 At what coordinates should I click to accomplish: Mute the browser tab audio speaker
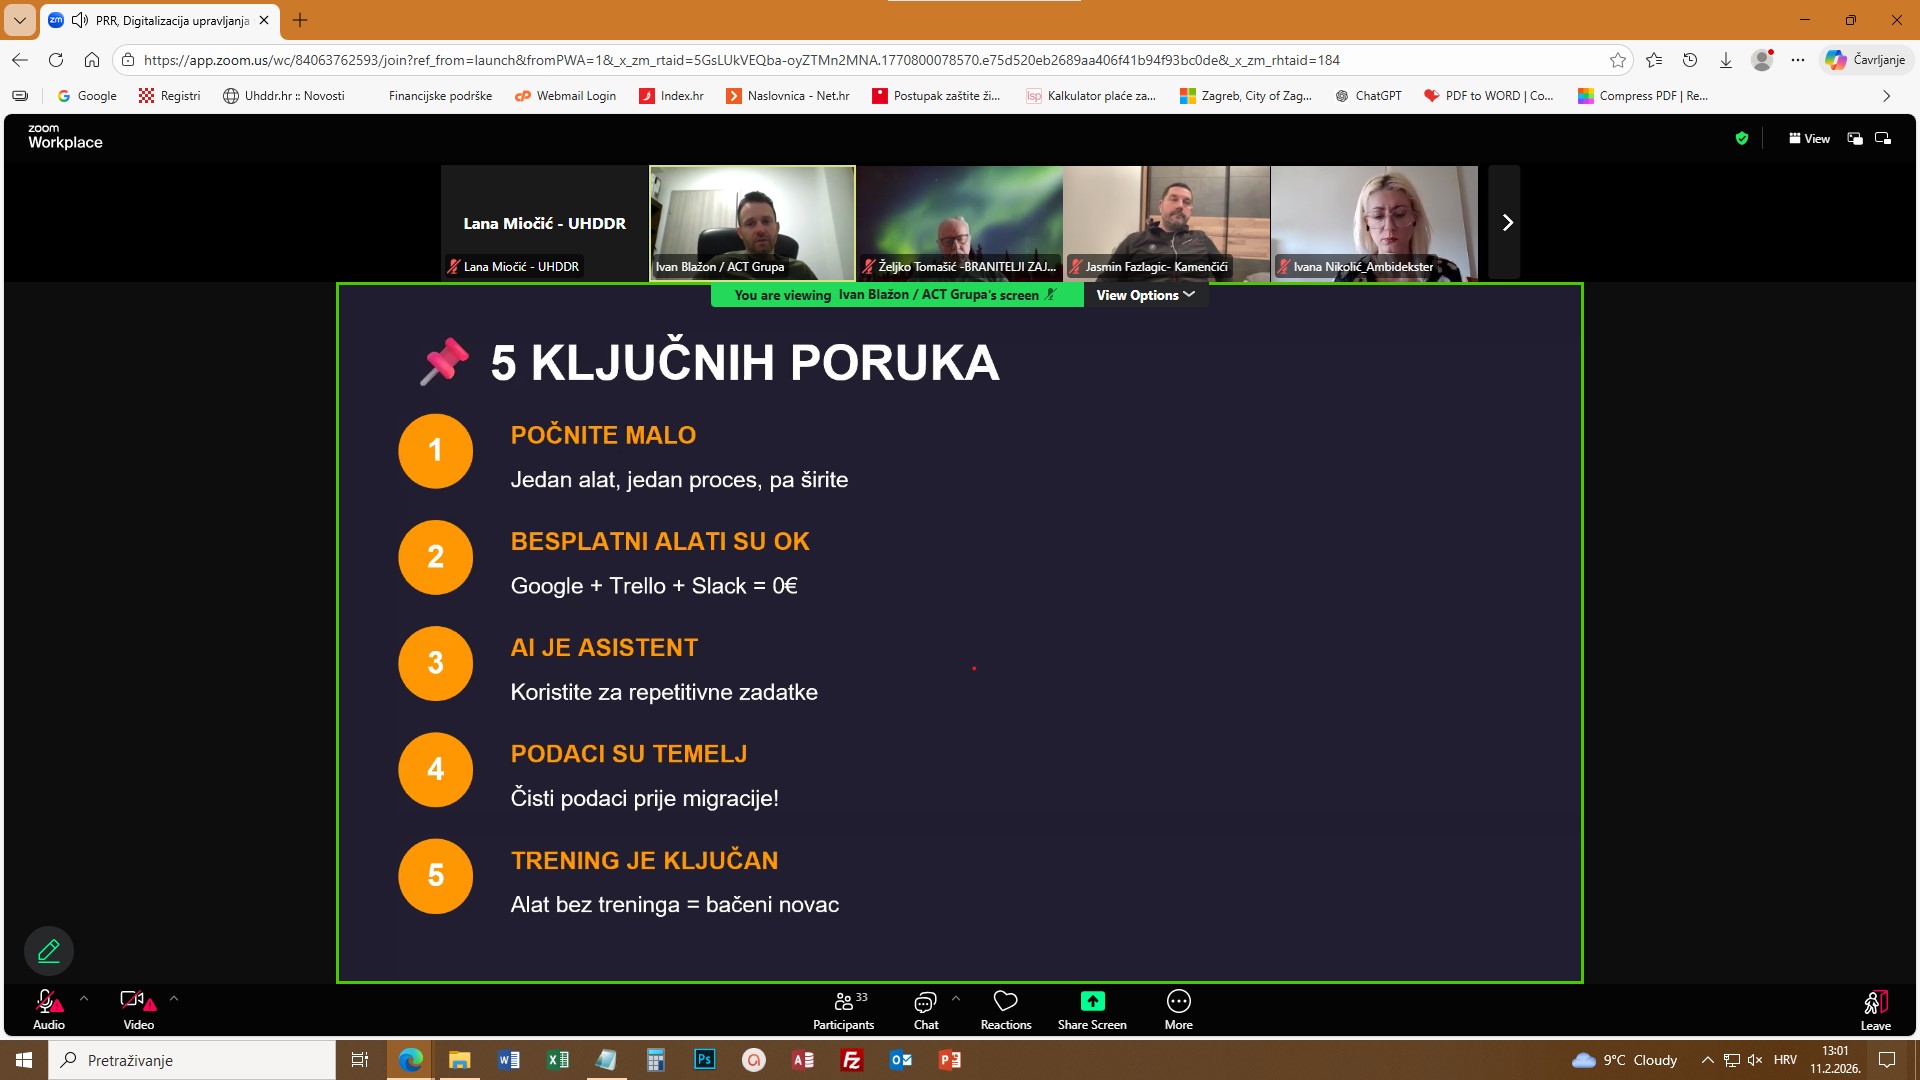coord(80,20)
